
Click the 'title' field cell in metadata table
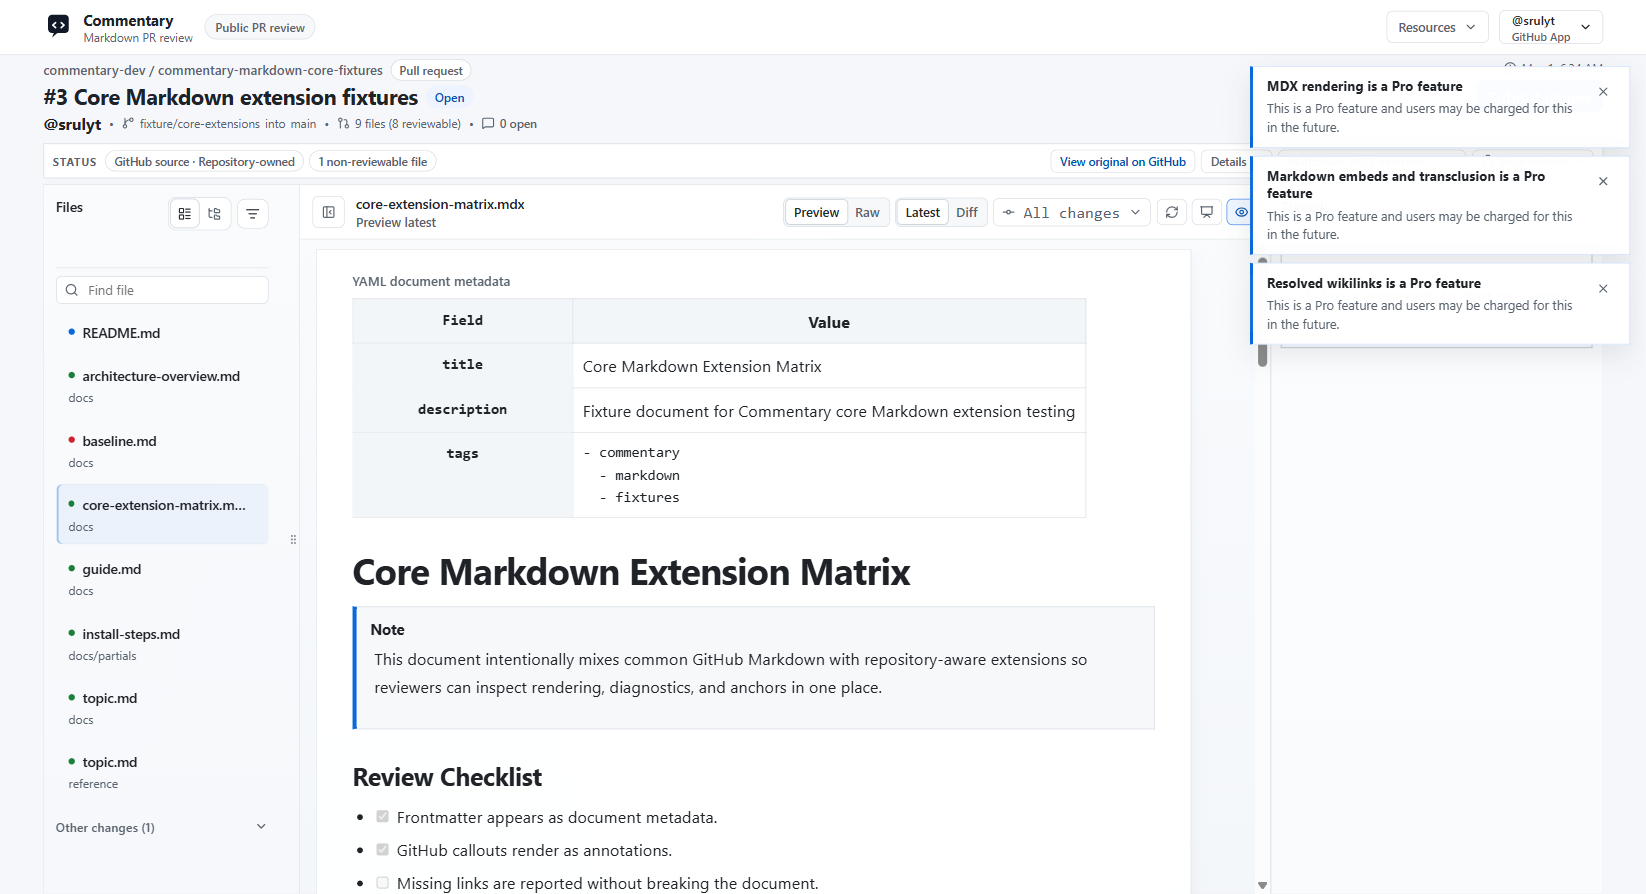pos(463,365)
